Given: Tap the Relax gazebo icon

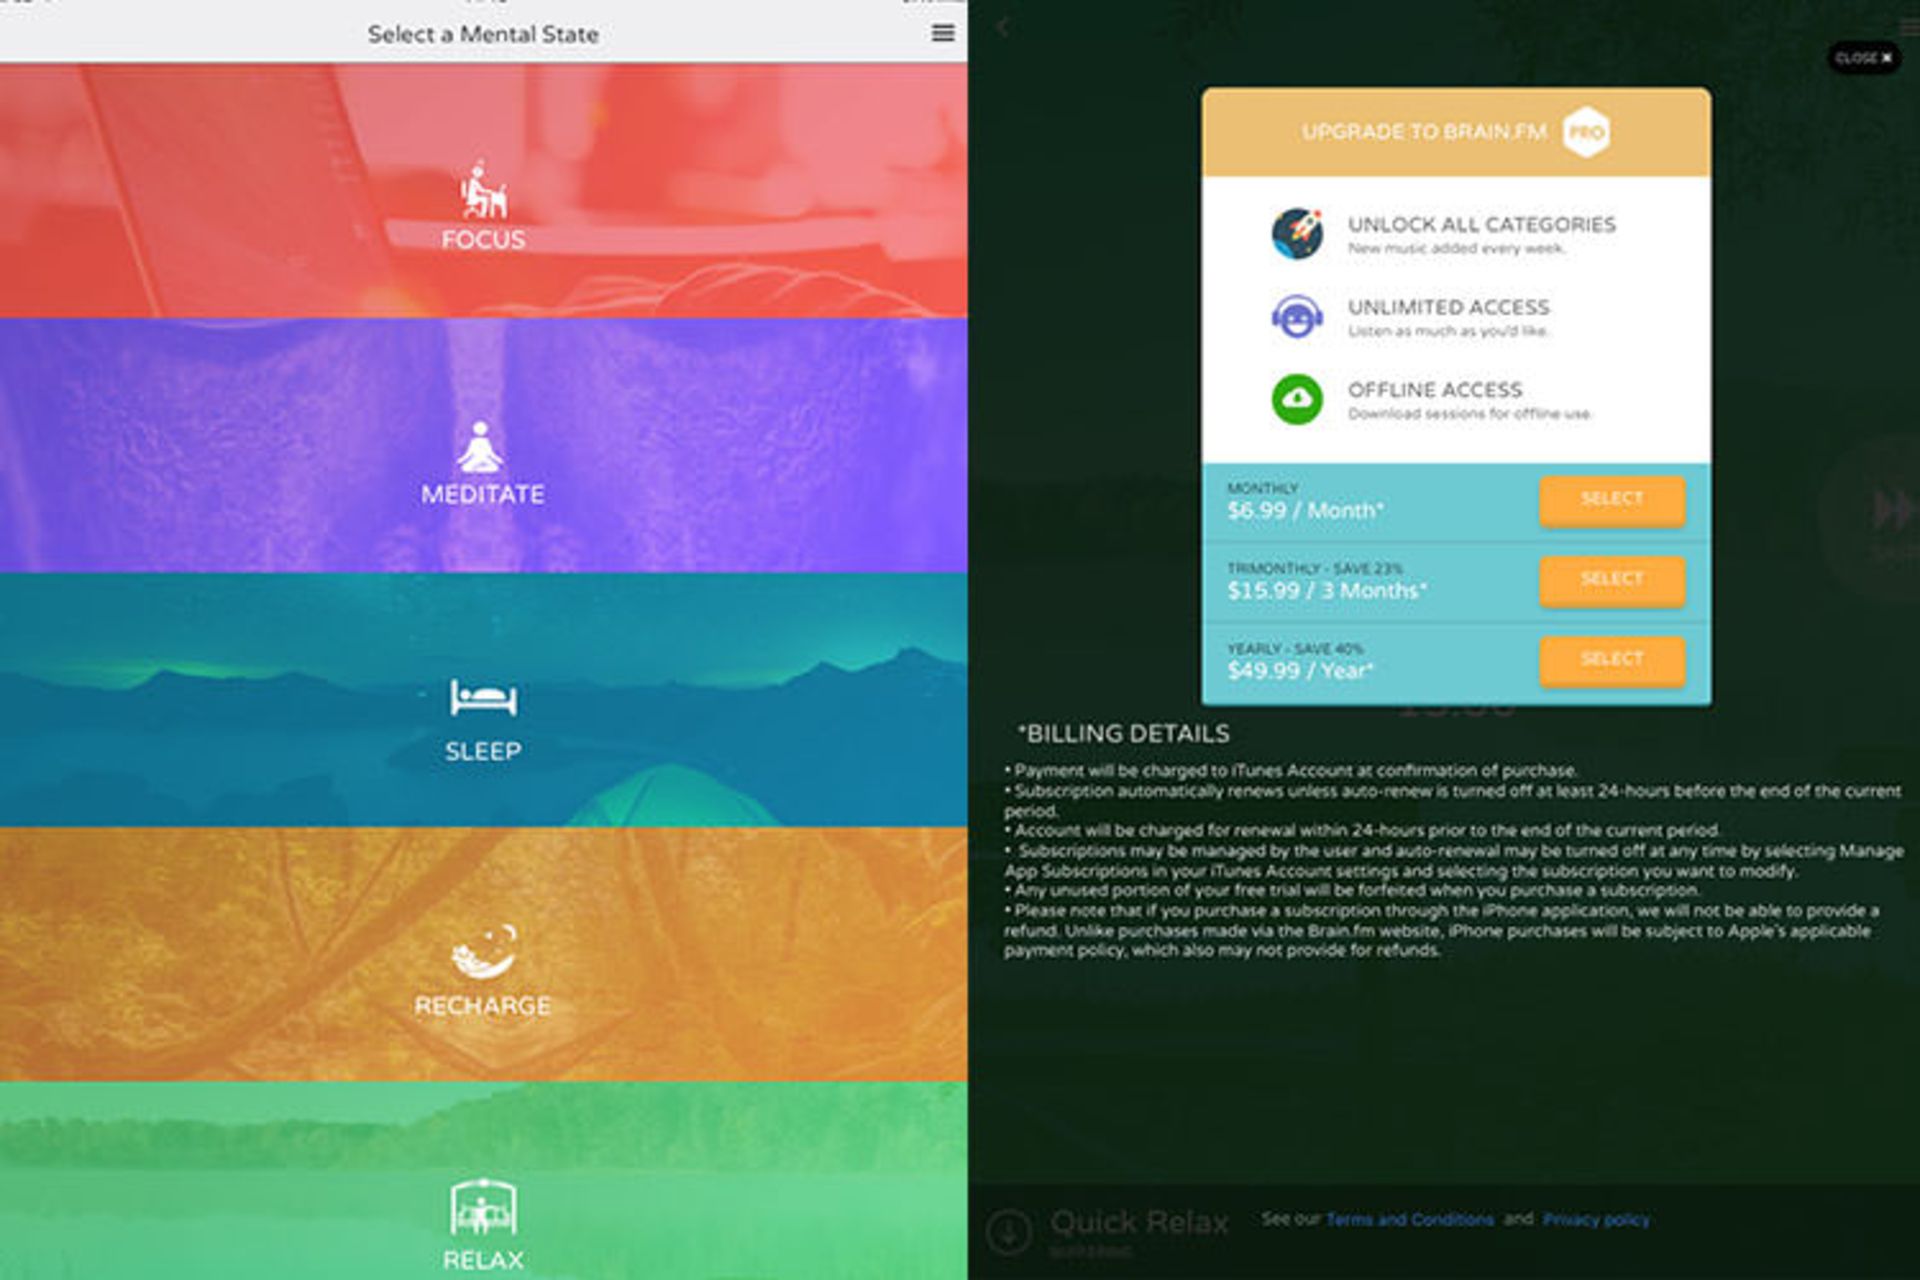Looking at the screenshot, I should 483,1208.
